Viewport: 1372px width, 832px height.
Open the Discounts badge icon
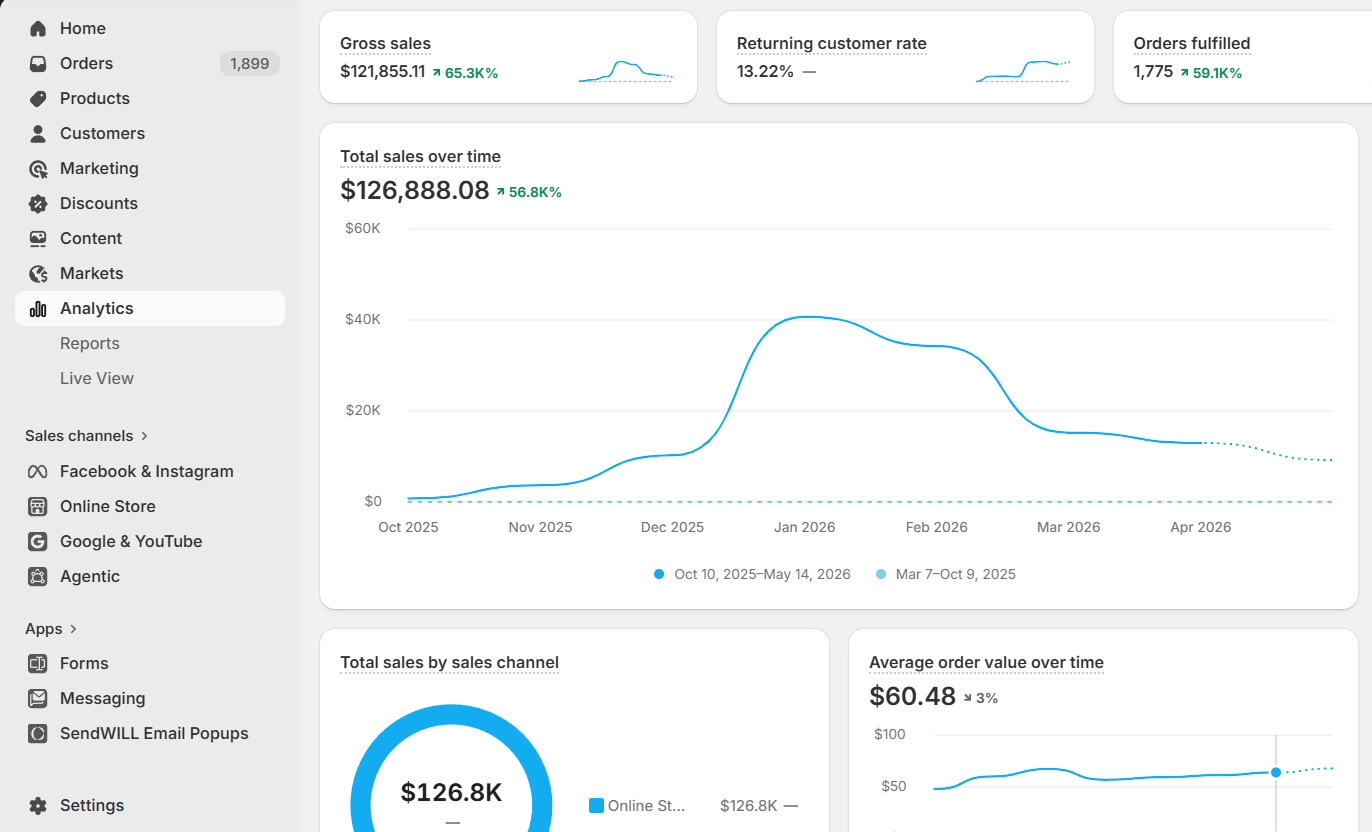38,203
